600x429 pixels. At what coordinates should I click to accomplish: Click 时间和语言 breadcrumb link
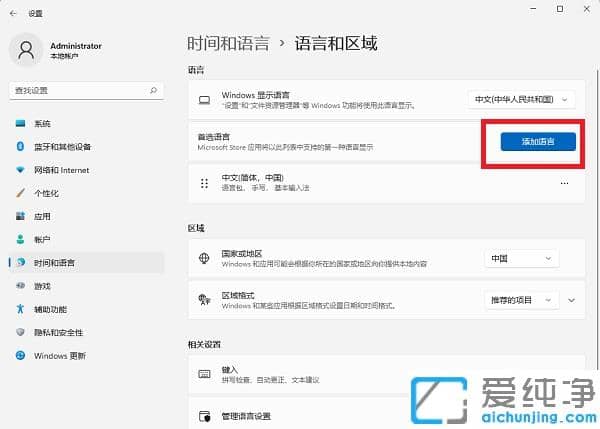tap(229, 43)
